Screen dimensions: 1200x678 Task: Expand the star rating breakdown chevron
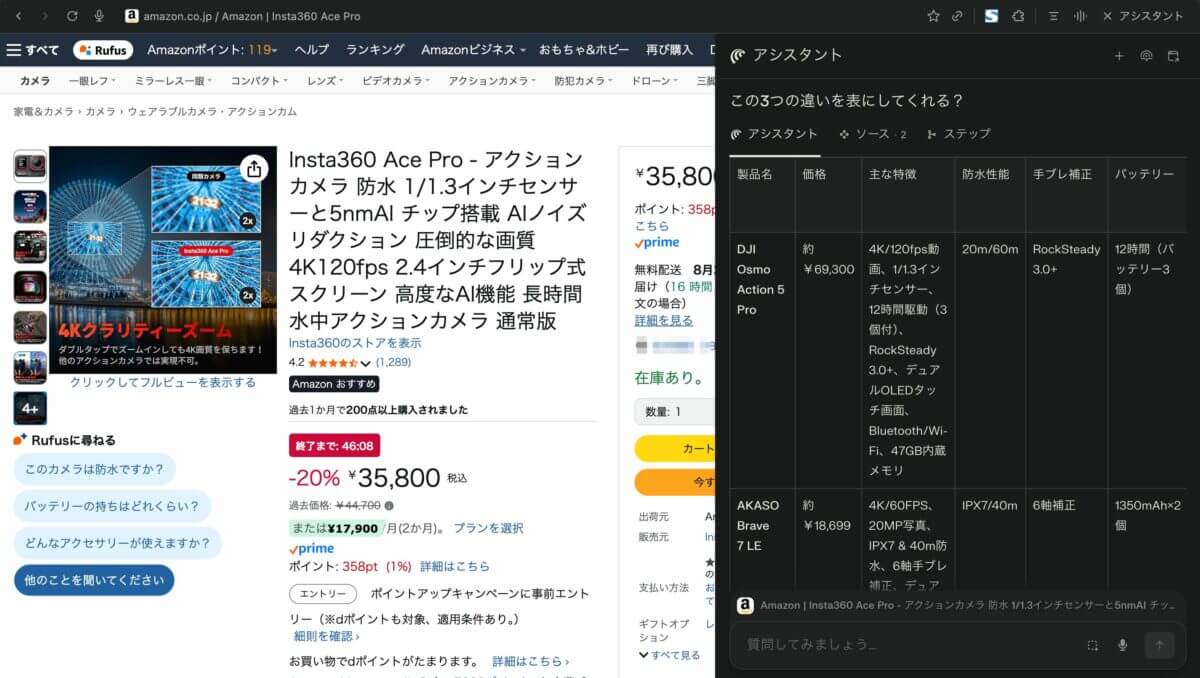365,363
